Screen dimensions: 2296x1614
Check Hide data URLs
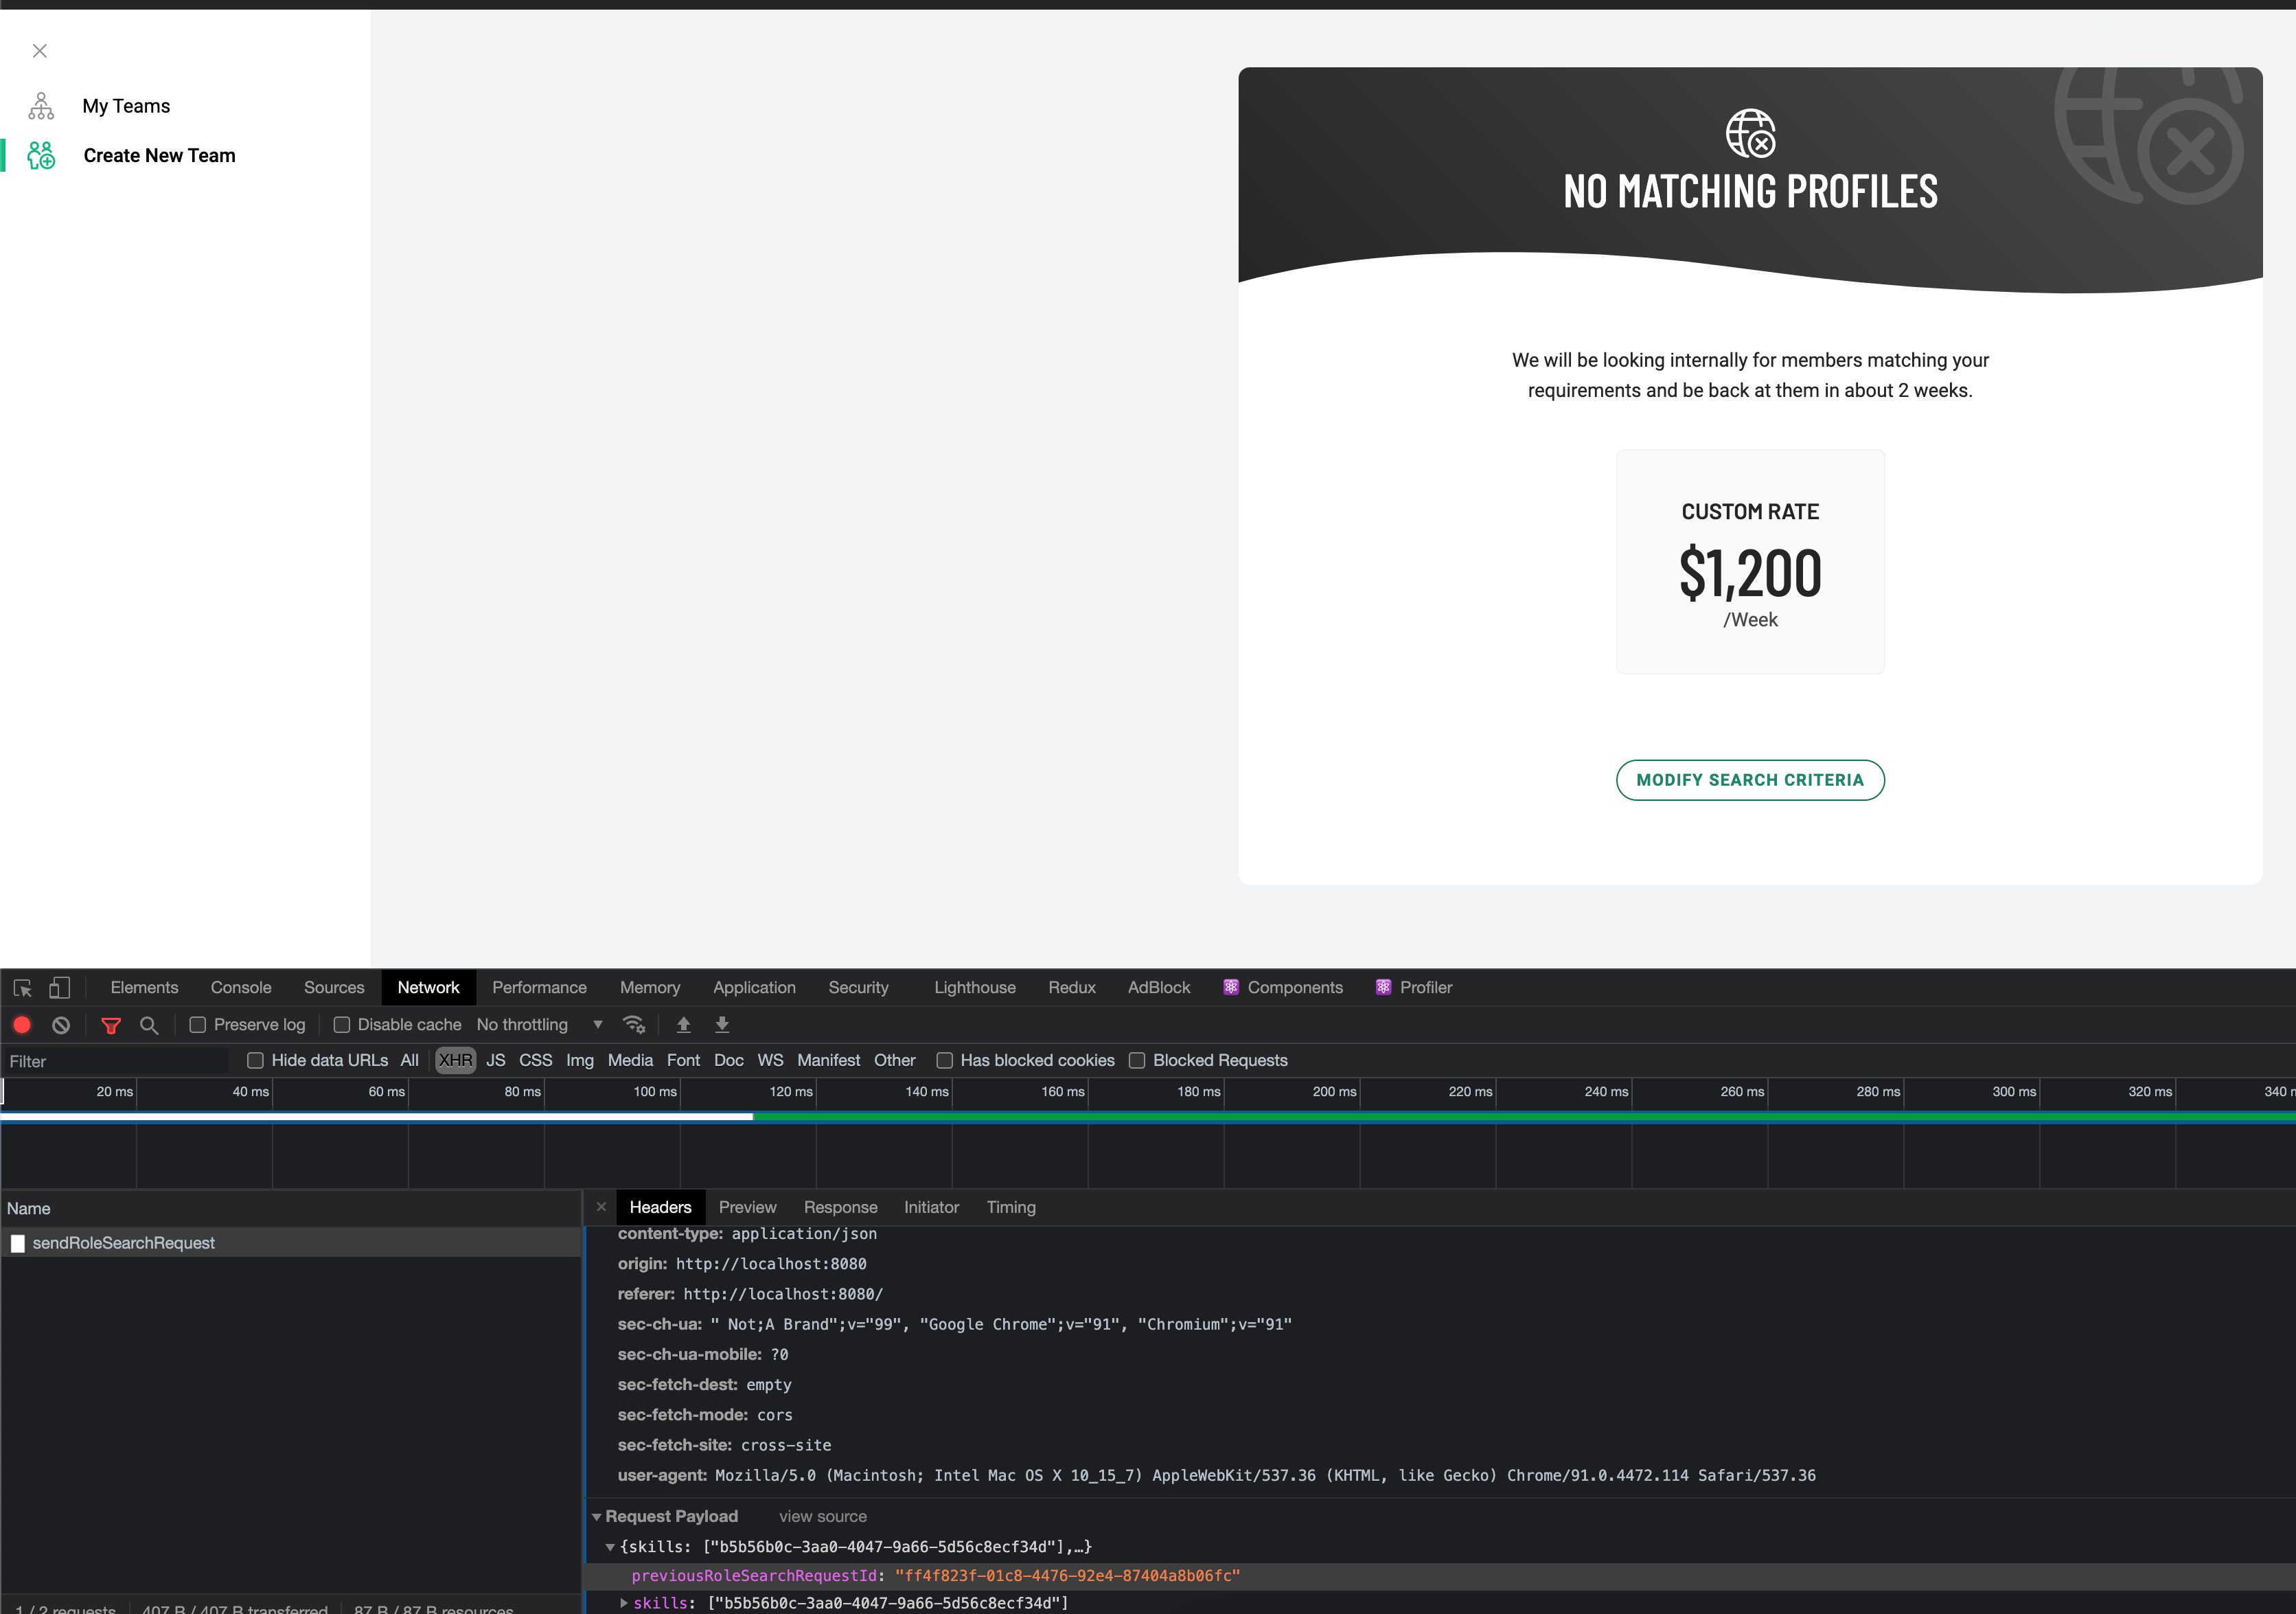point(256,1060)
